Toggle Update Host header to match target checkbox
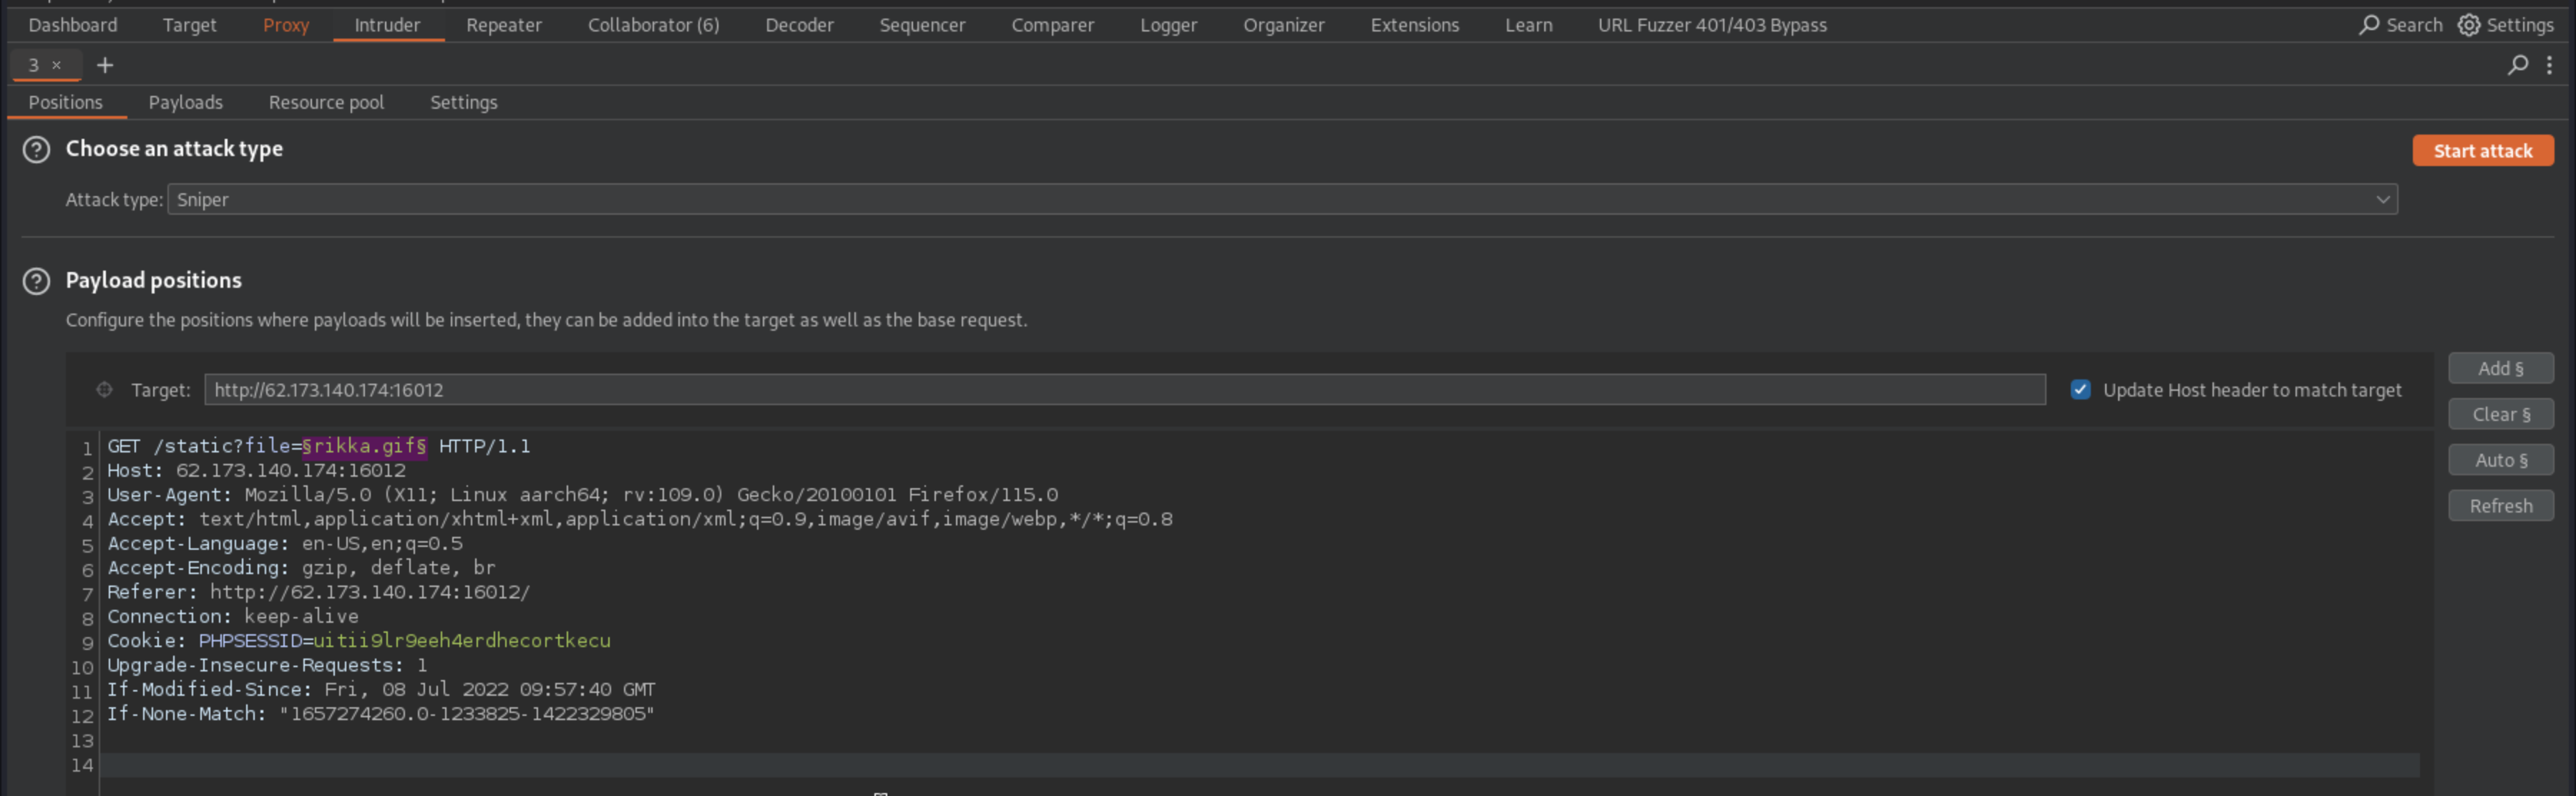 pyautogui.click(x=2080, y=390)
